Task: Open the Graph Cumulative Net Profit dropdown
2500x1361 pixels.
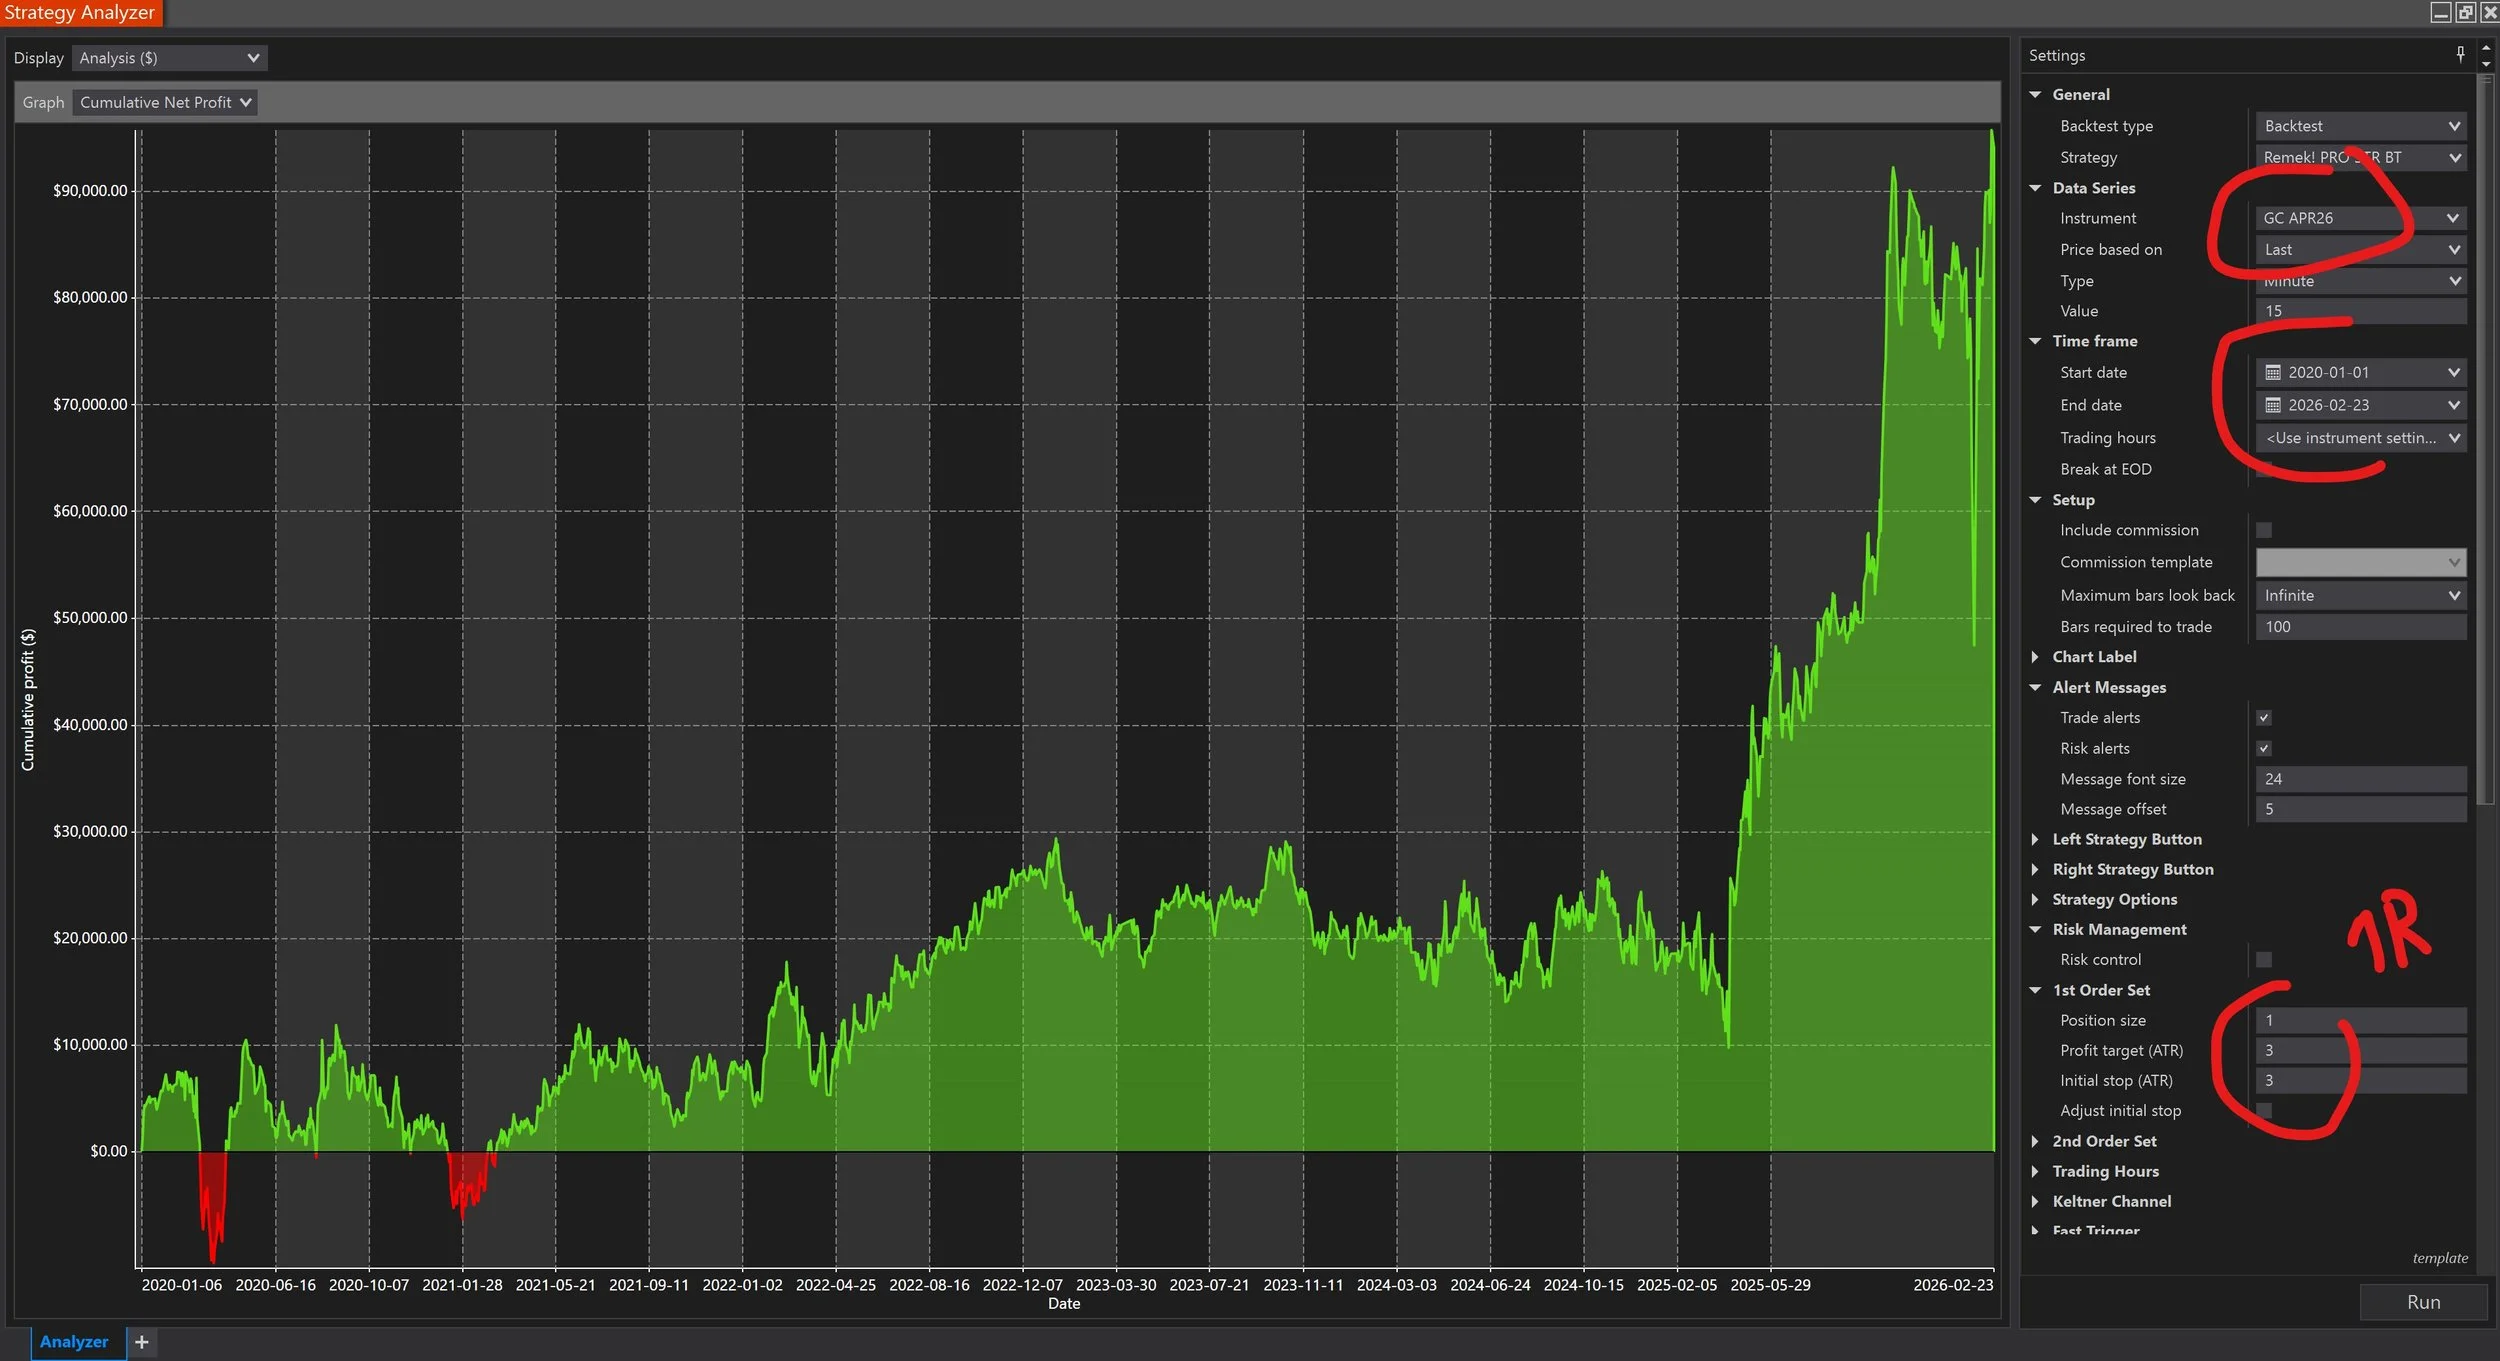Action: (165, 102)
